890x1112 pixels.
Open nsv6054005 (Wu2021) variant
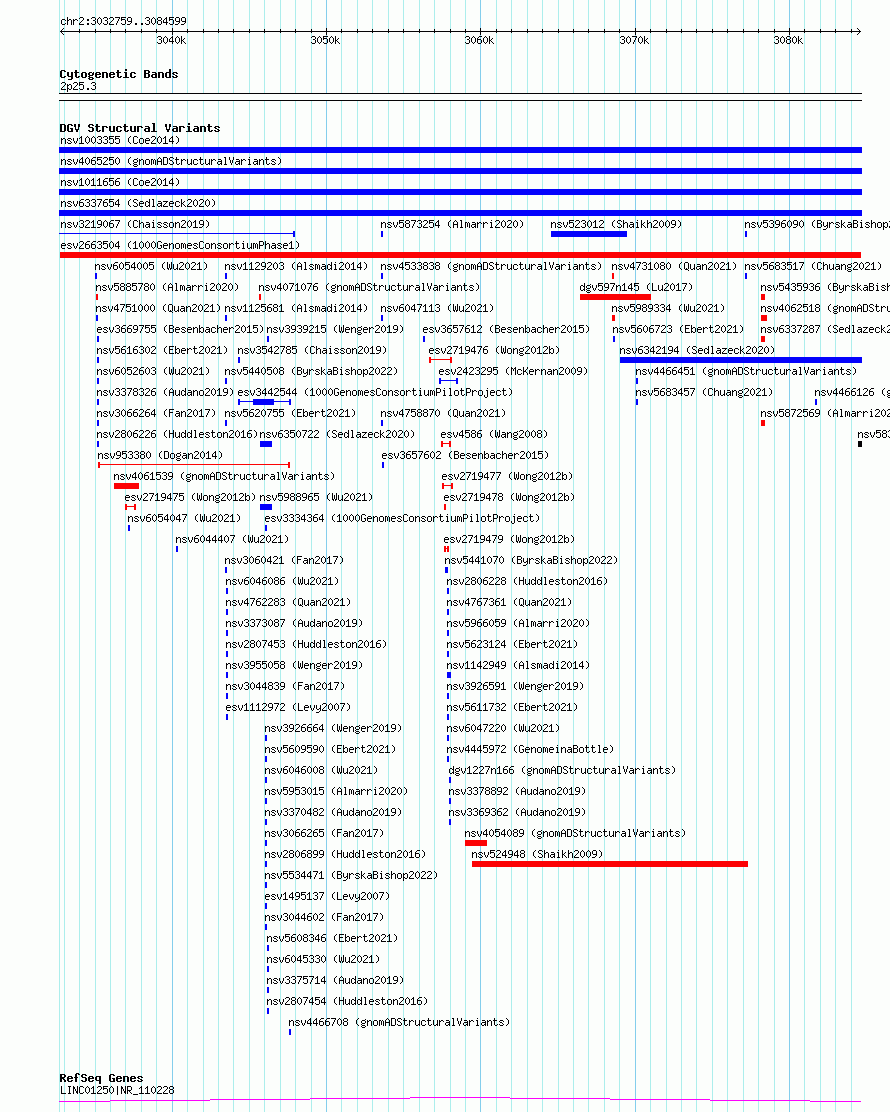tap(151, 267)
